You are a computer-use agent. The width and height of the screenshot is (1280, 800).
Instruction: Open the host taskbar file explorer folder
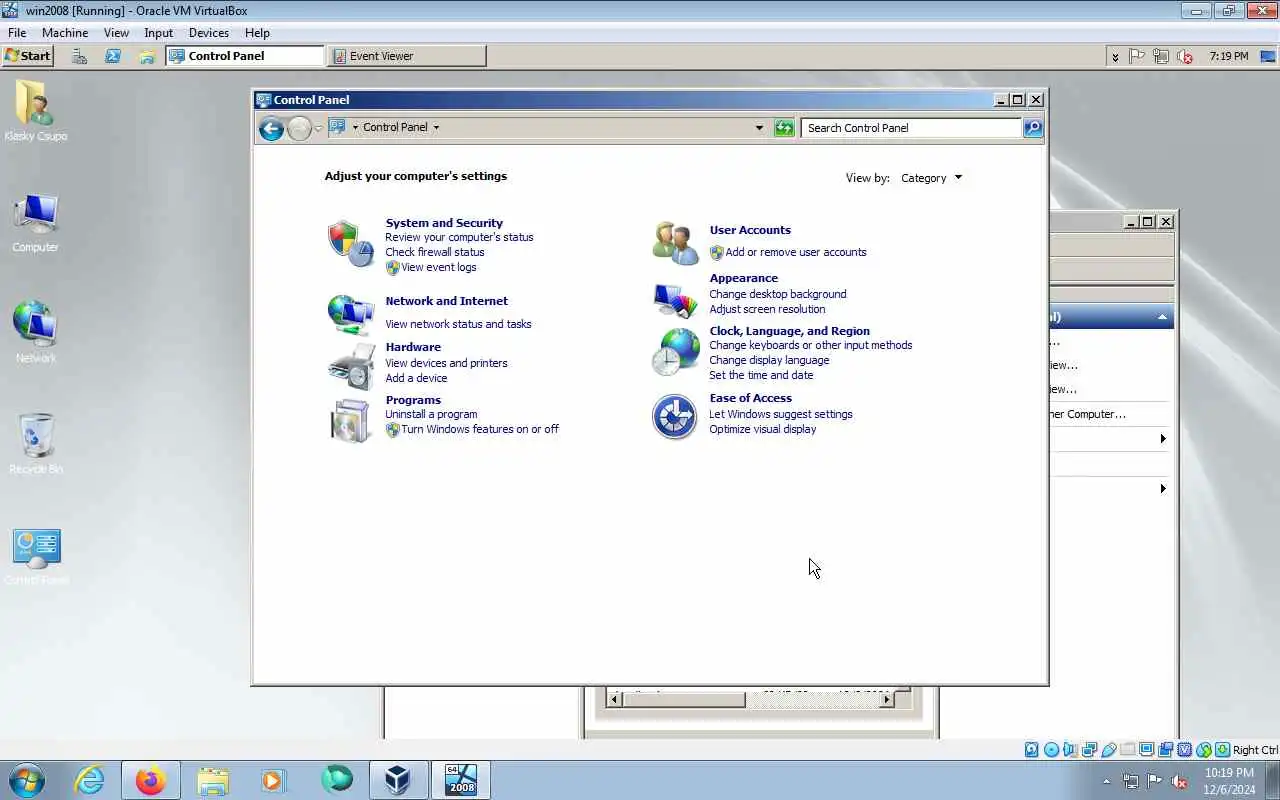[213, 780]
